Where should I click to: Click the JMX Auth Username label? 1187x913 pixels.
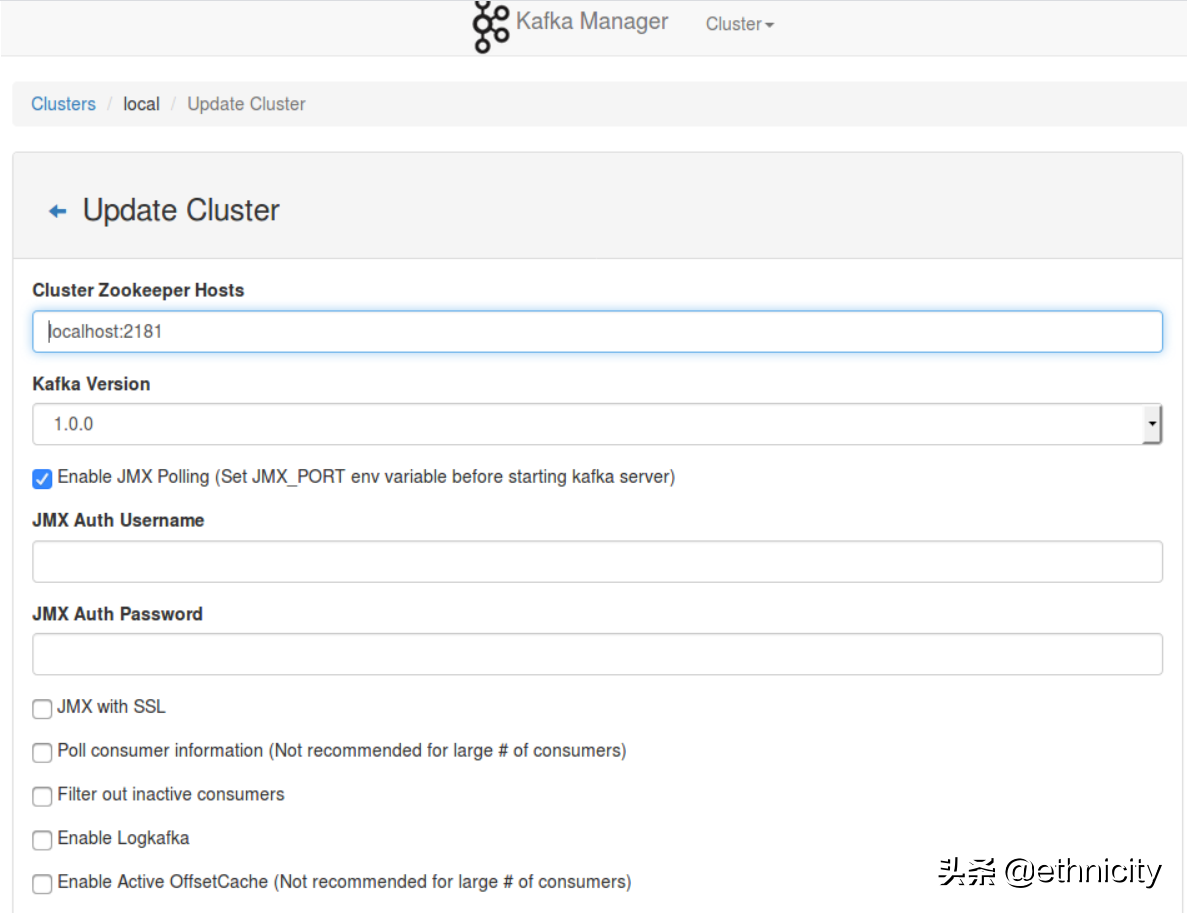click(118, 520)
